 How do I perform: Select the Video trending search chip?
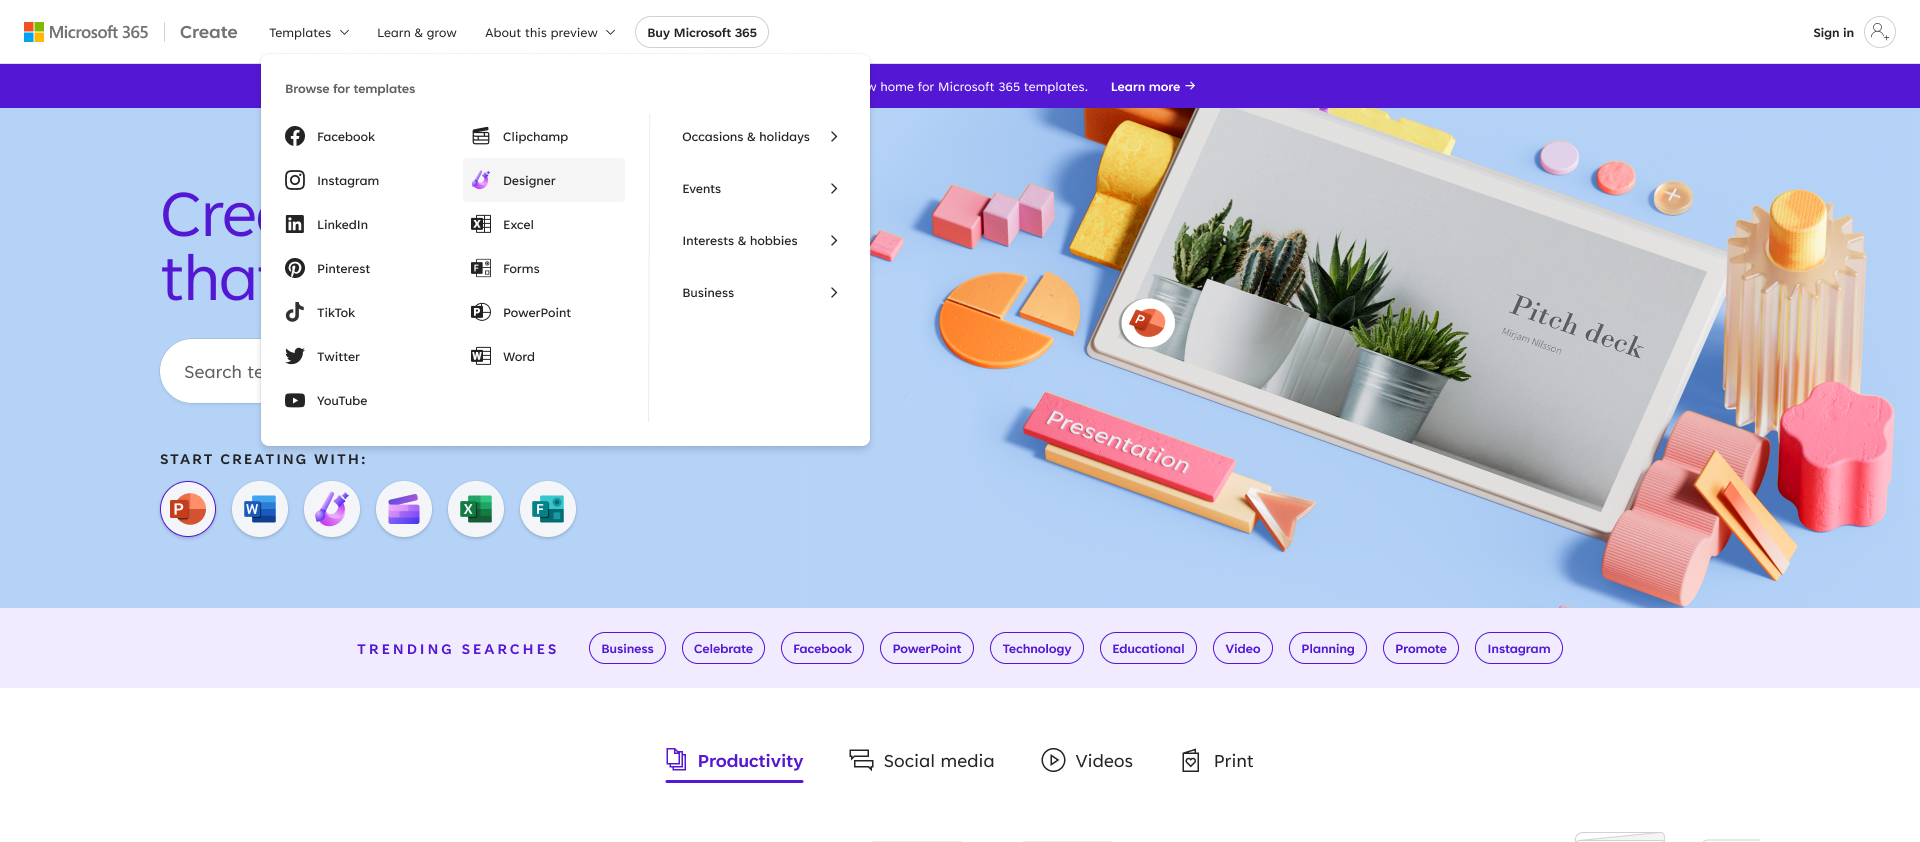pyautogui.click(x=1243, y=648)
